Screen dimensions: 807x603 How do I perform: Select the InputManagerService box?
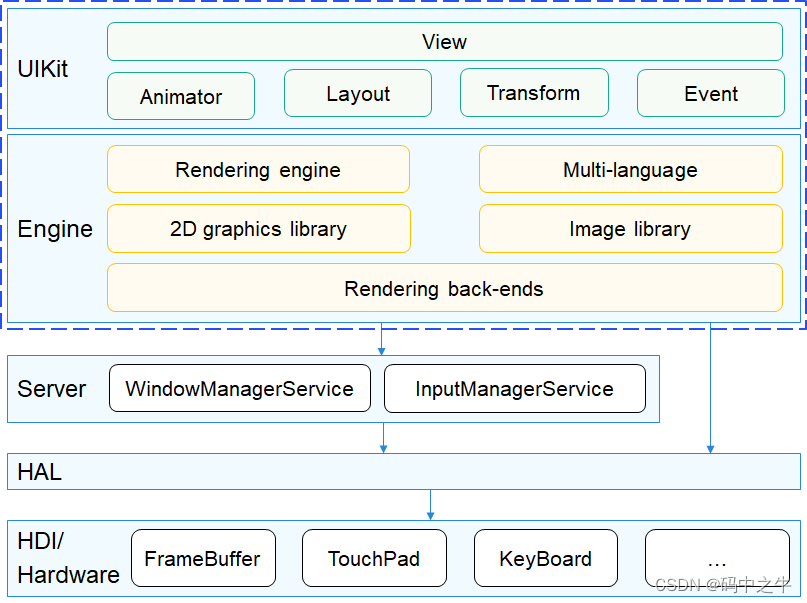click(515, 388)
